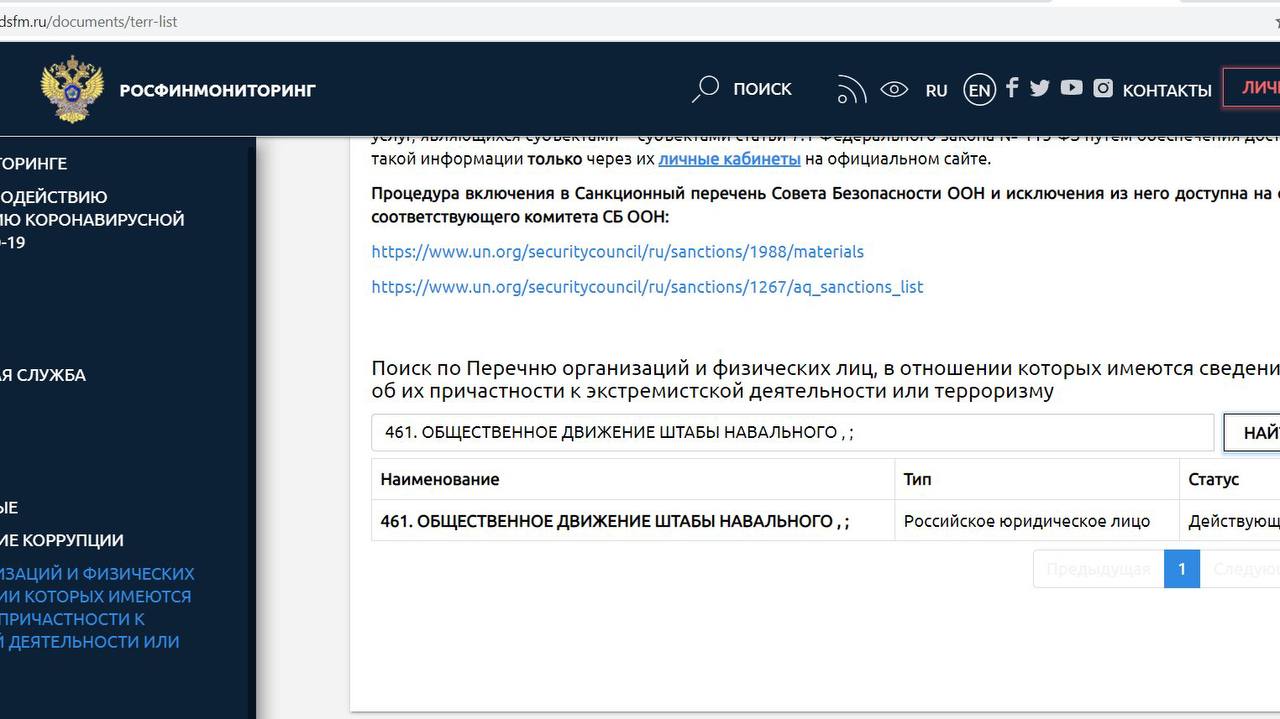
Task: Sort by the Наименование column header
Action: (633, 479)
